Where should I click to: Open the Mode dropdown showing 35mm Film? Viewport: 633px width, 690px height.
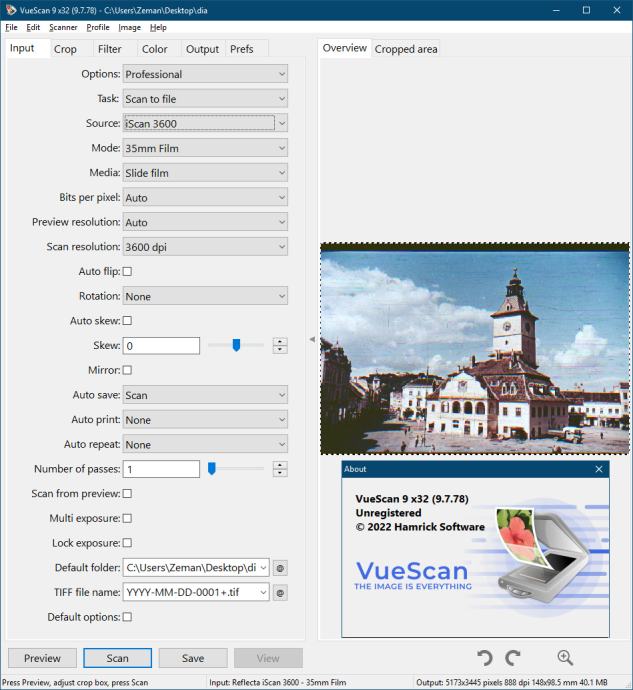pyautogui.click(x=205, y=148)
